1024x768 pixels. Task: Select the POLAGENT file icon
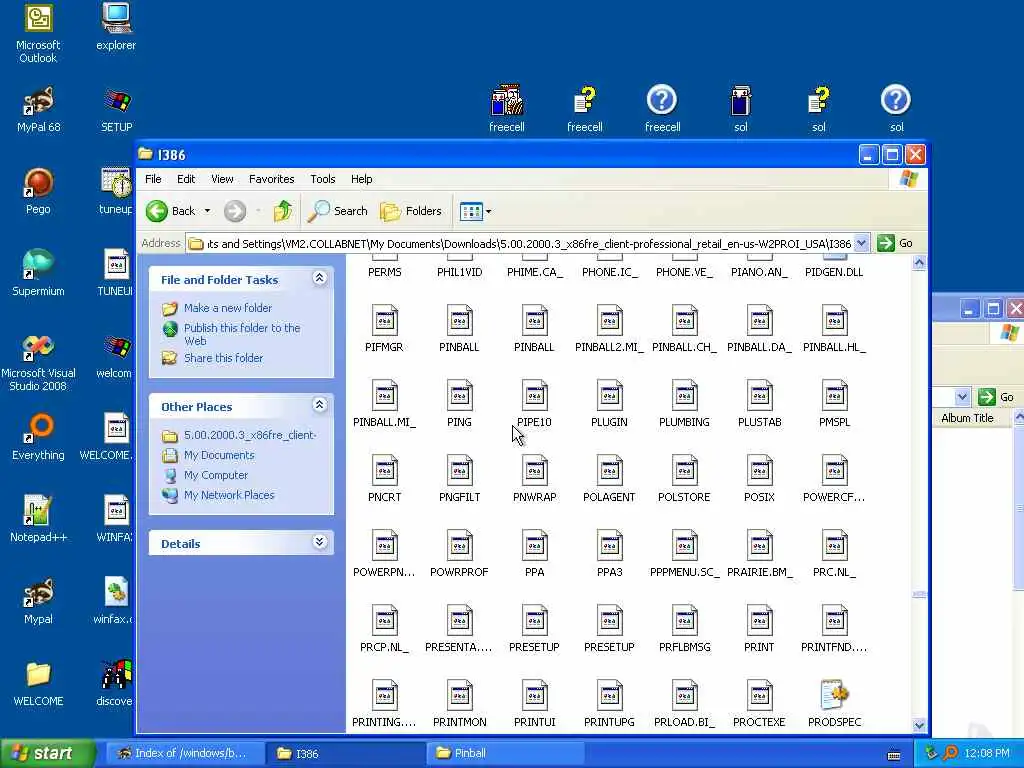tap(609, 471)
